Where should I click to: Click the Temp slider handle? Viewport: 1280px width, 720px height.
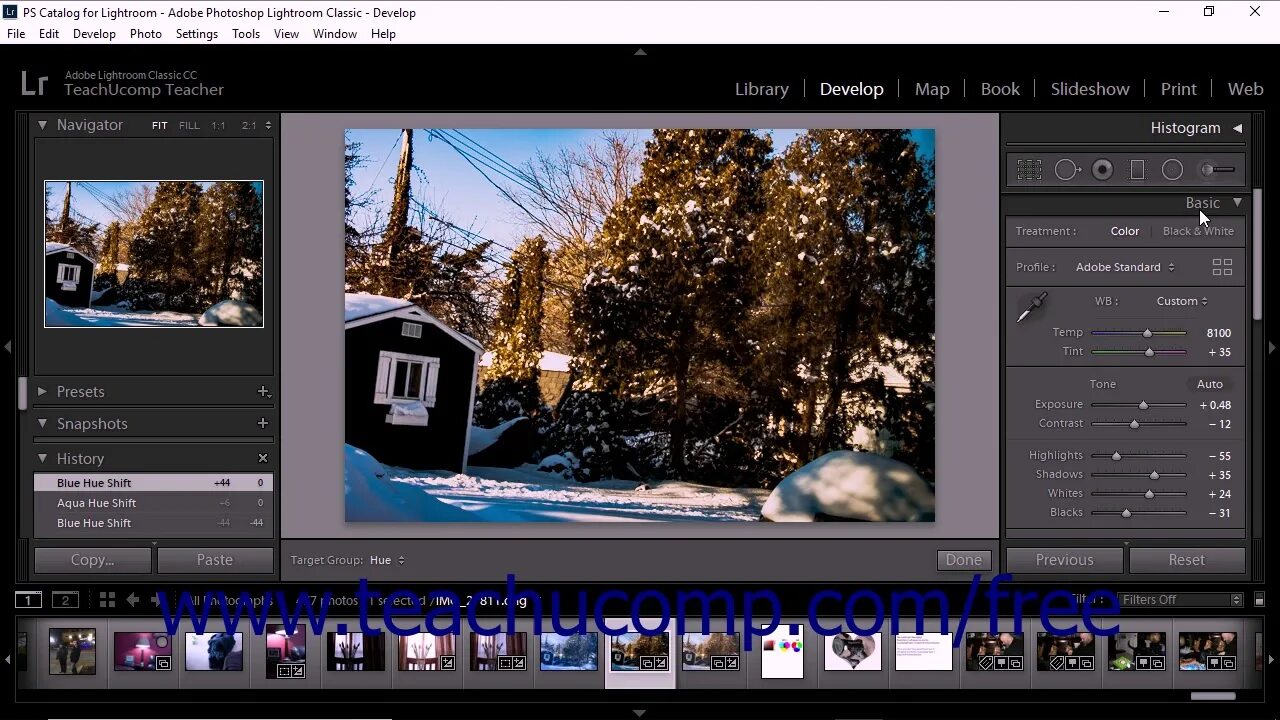(1147, 333)
